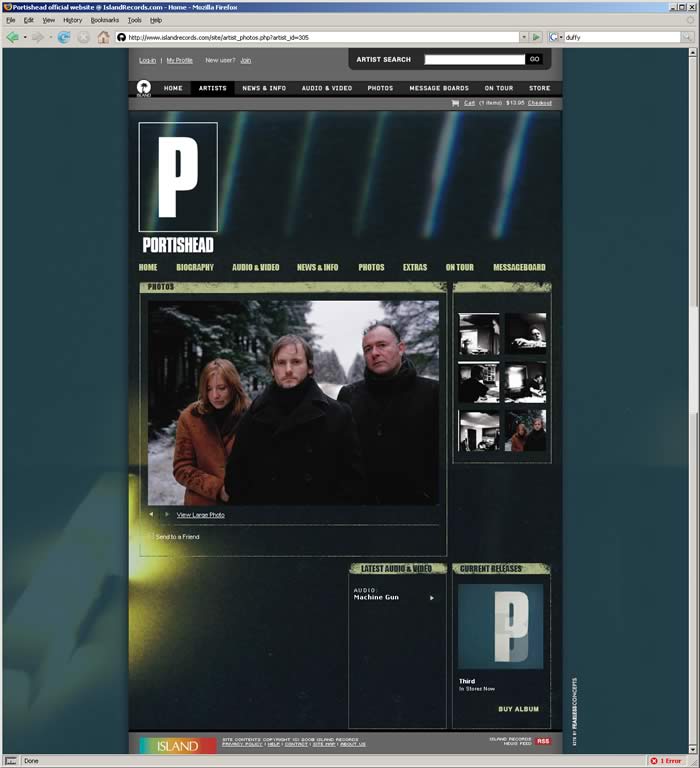The height and width of the screenshot is (768, 700).
Task: Click the Join link
Action: coord(246,60)
